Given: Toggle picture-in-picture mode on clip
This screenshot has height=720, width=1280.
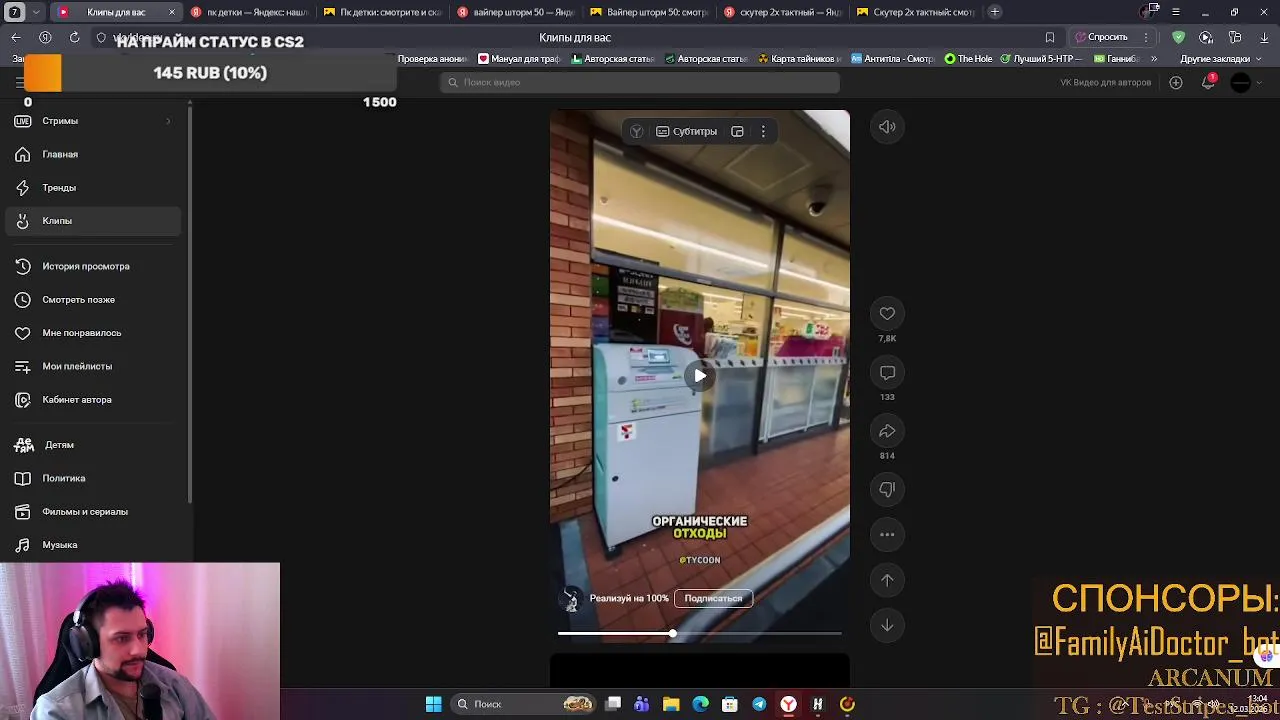Looking at the screenshot, I should 737,132.
